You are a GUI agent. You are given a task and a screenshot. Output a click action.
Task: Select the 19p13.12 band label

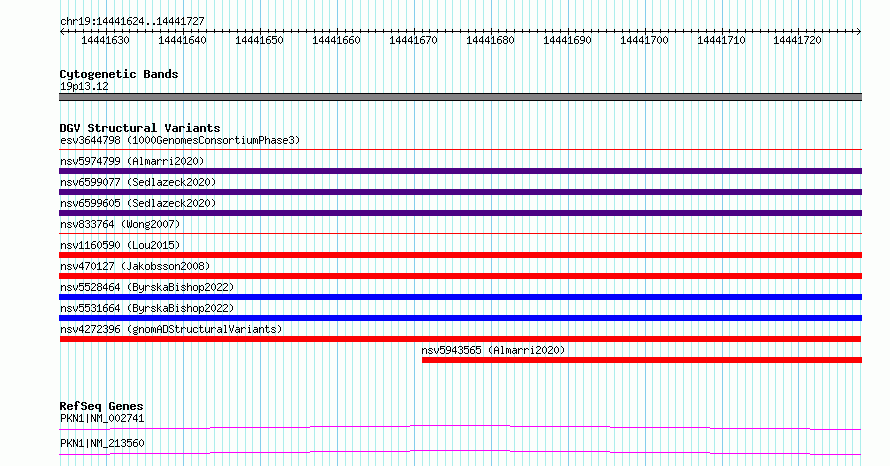click(x=84, y=86)
